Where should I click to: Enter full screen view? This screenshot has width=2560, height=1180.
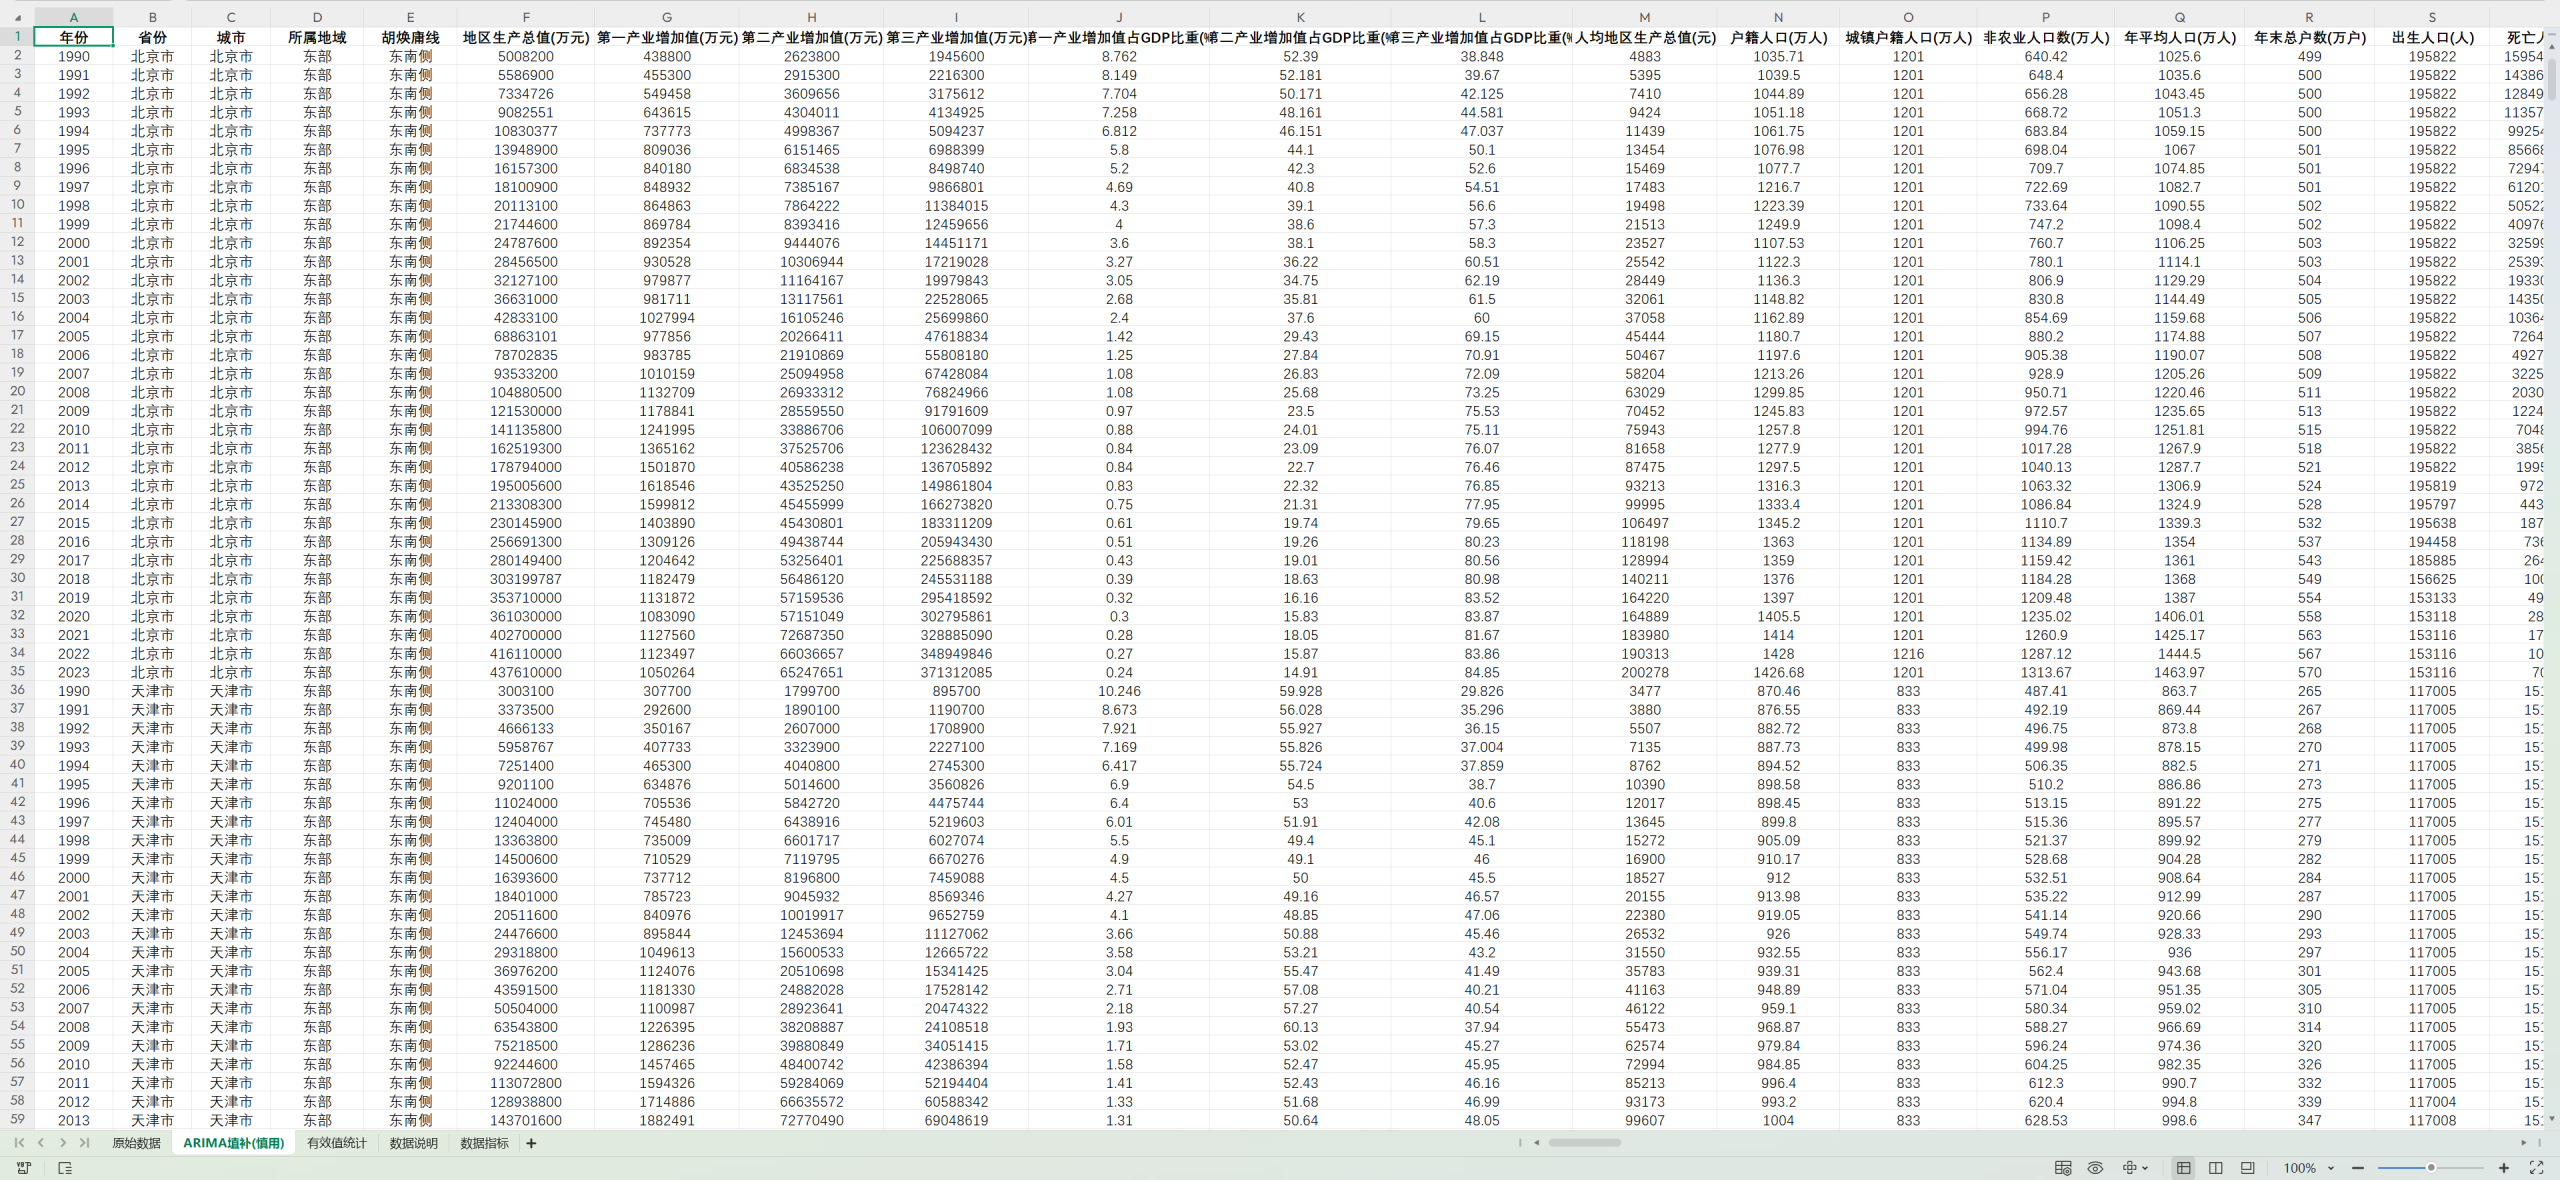coord(2536,1168)
